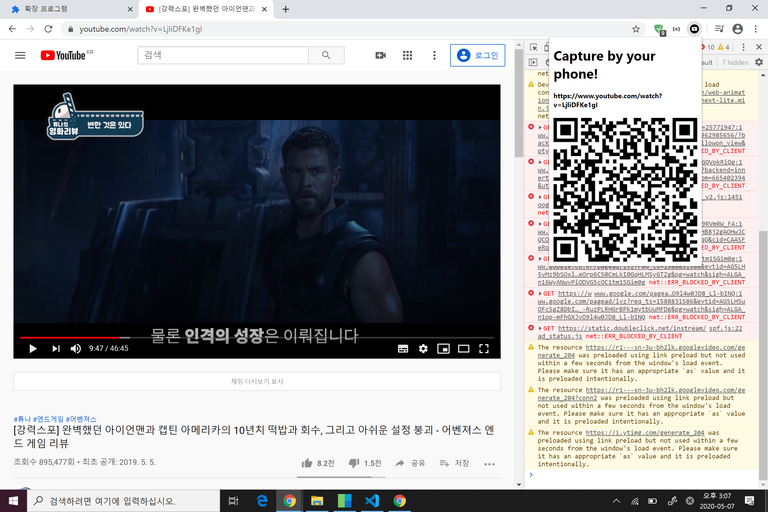Click the 로그인 sign-in button
Screen dimensions: 768x512
click(x=478, y=55)
